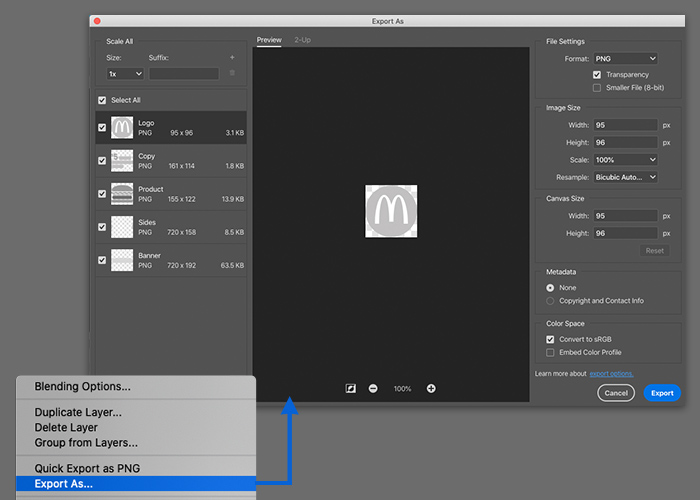Click the Reset canvas size button
The height and width of the screenshot is (500, 700).
654,251
